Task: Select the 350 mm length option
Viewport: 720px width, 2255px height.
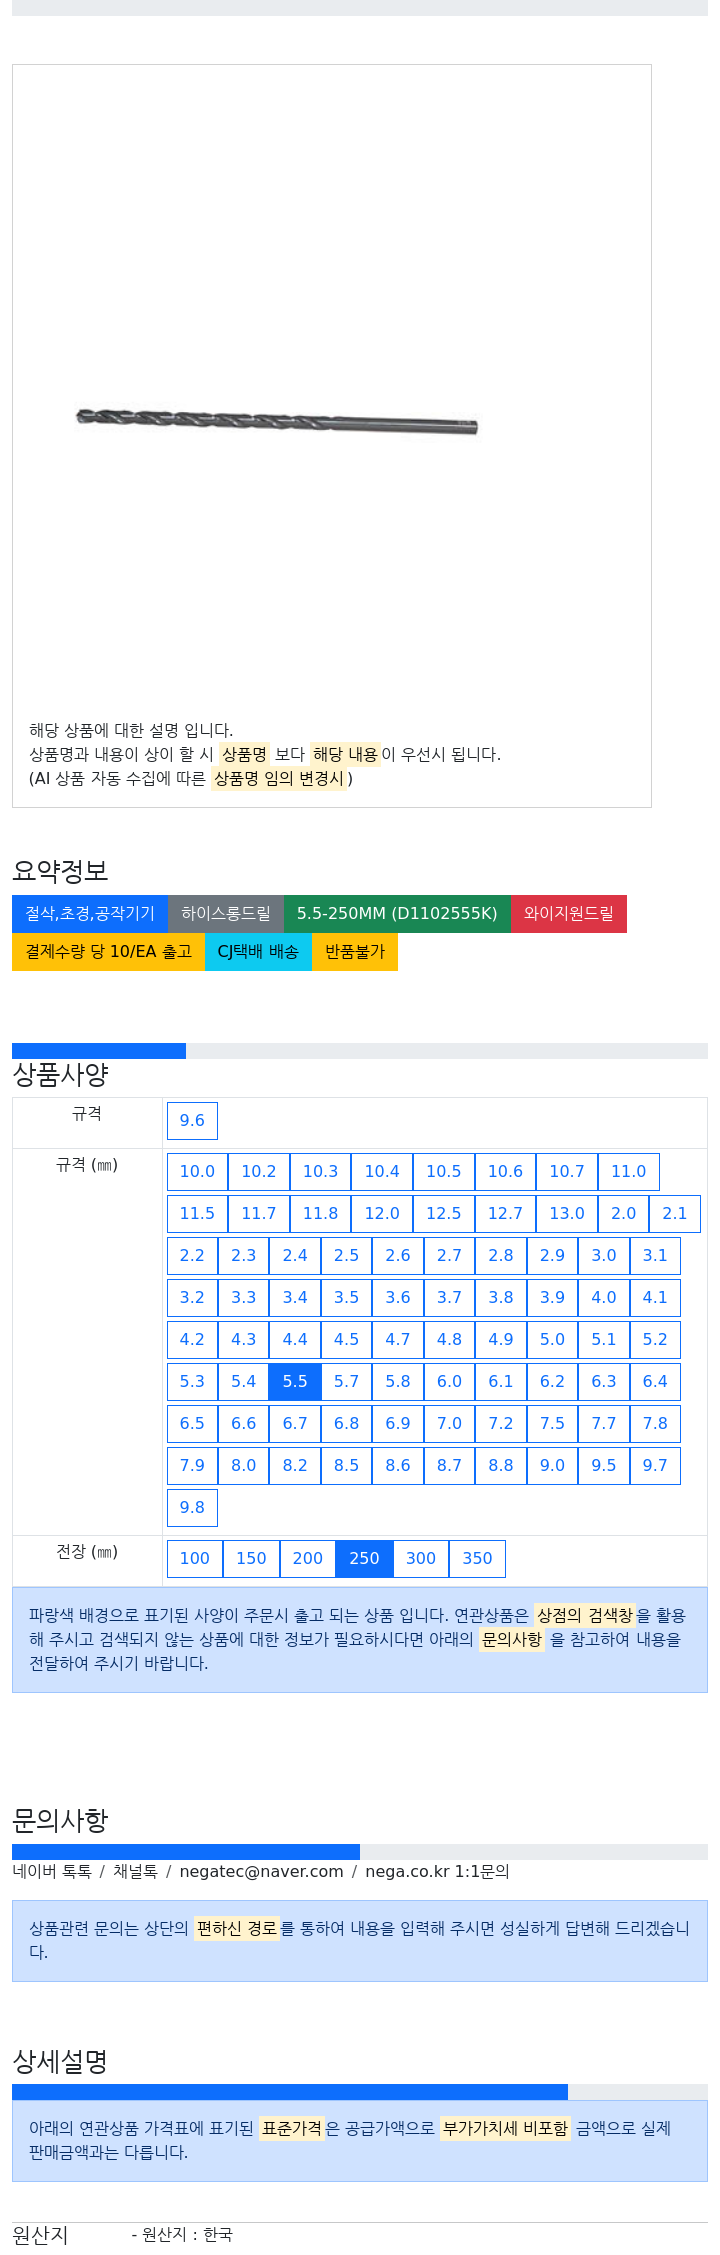Action: pos(477,1558)
